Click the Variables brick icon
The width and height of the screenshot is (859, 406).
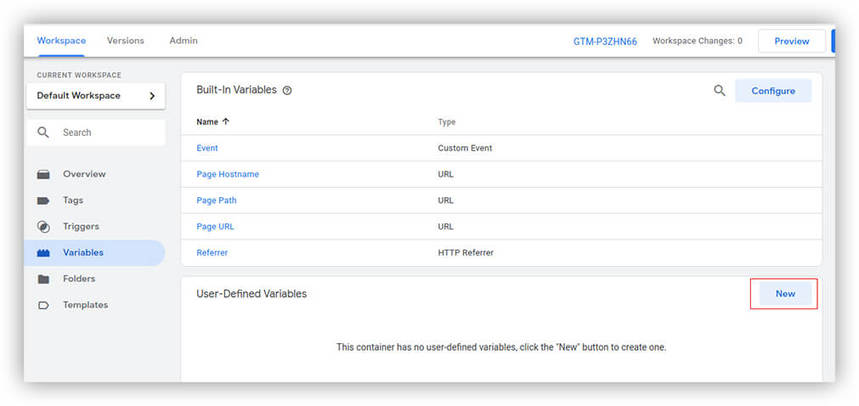tap(44, 253)
